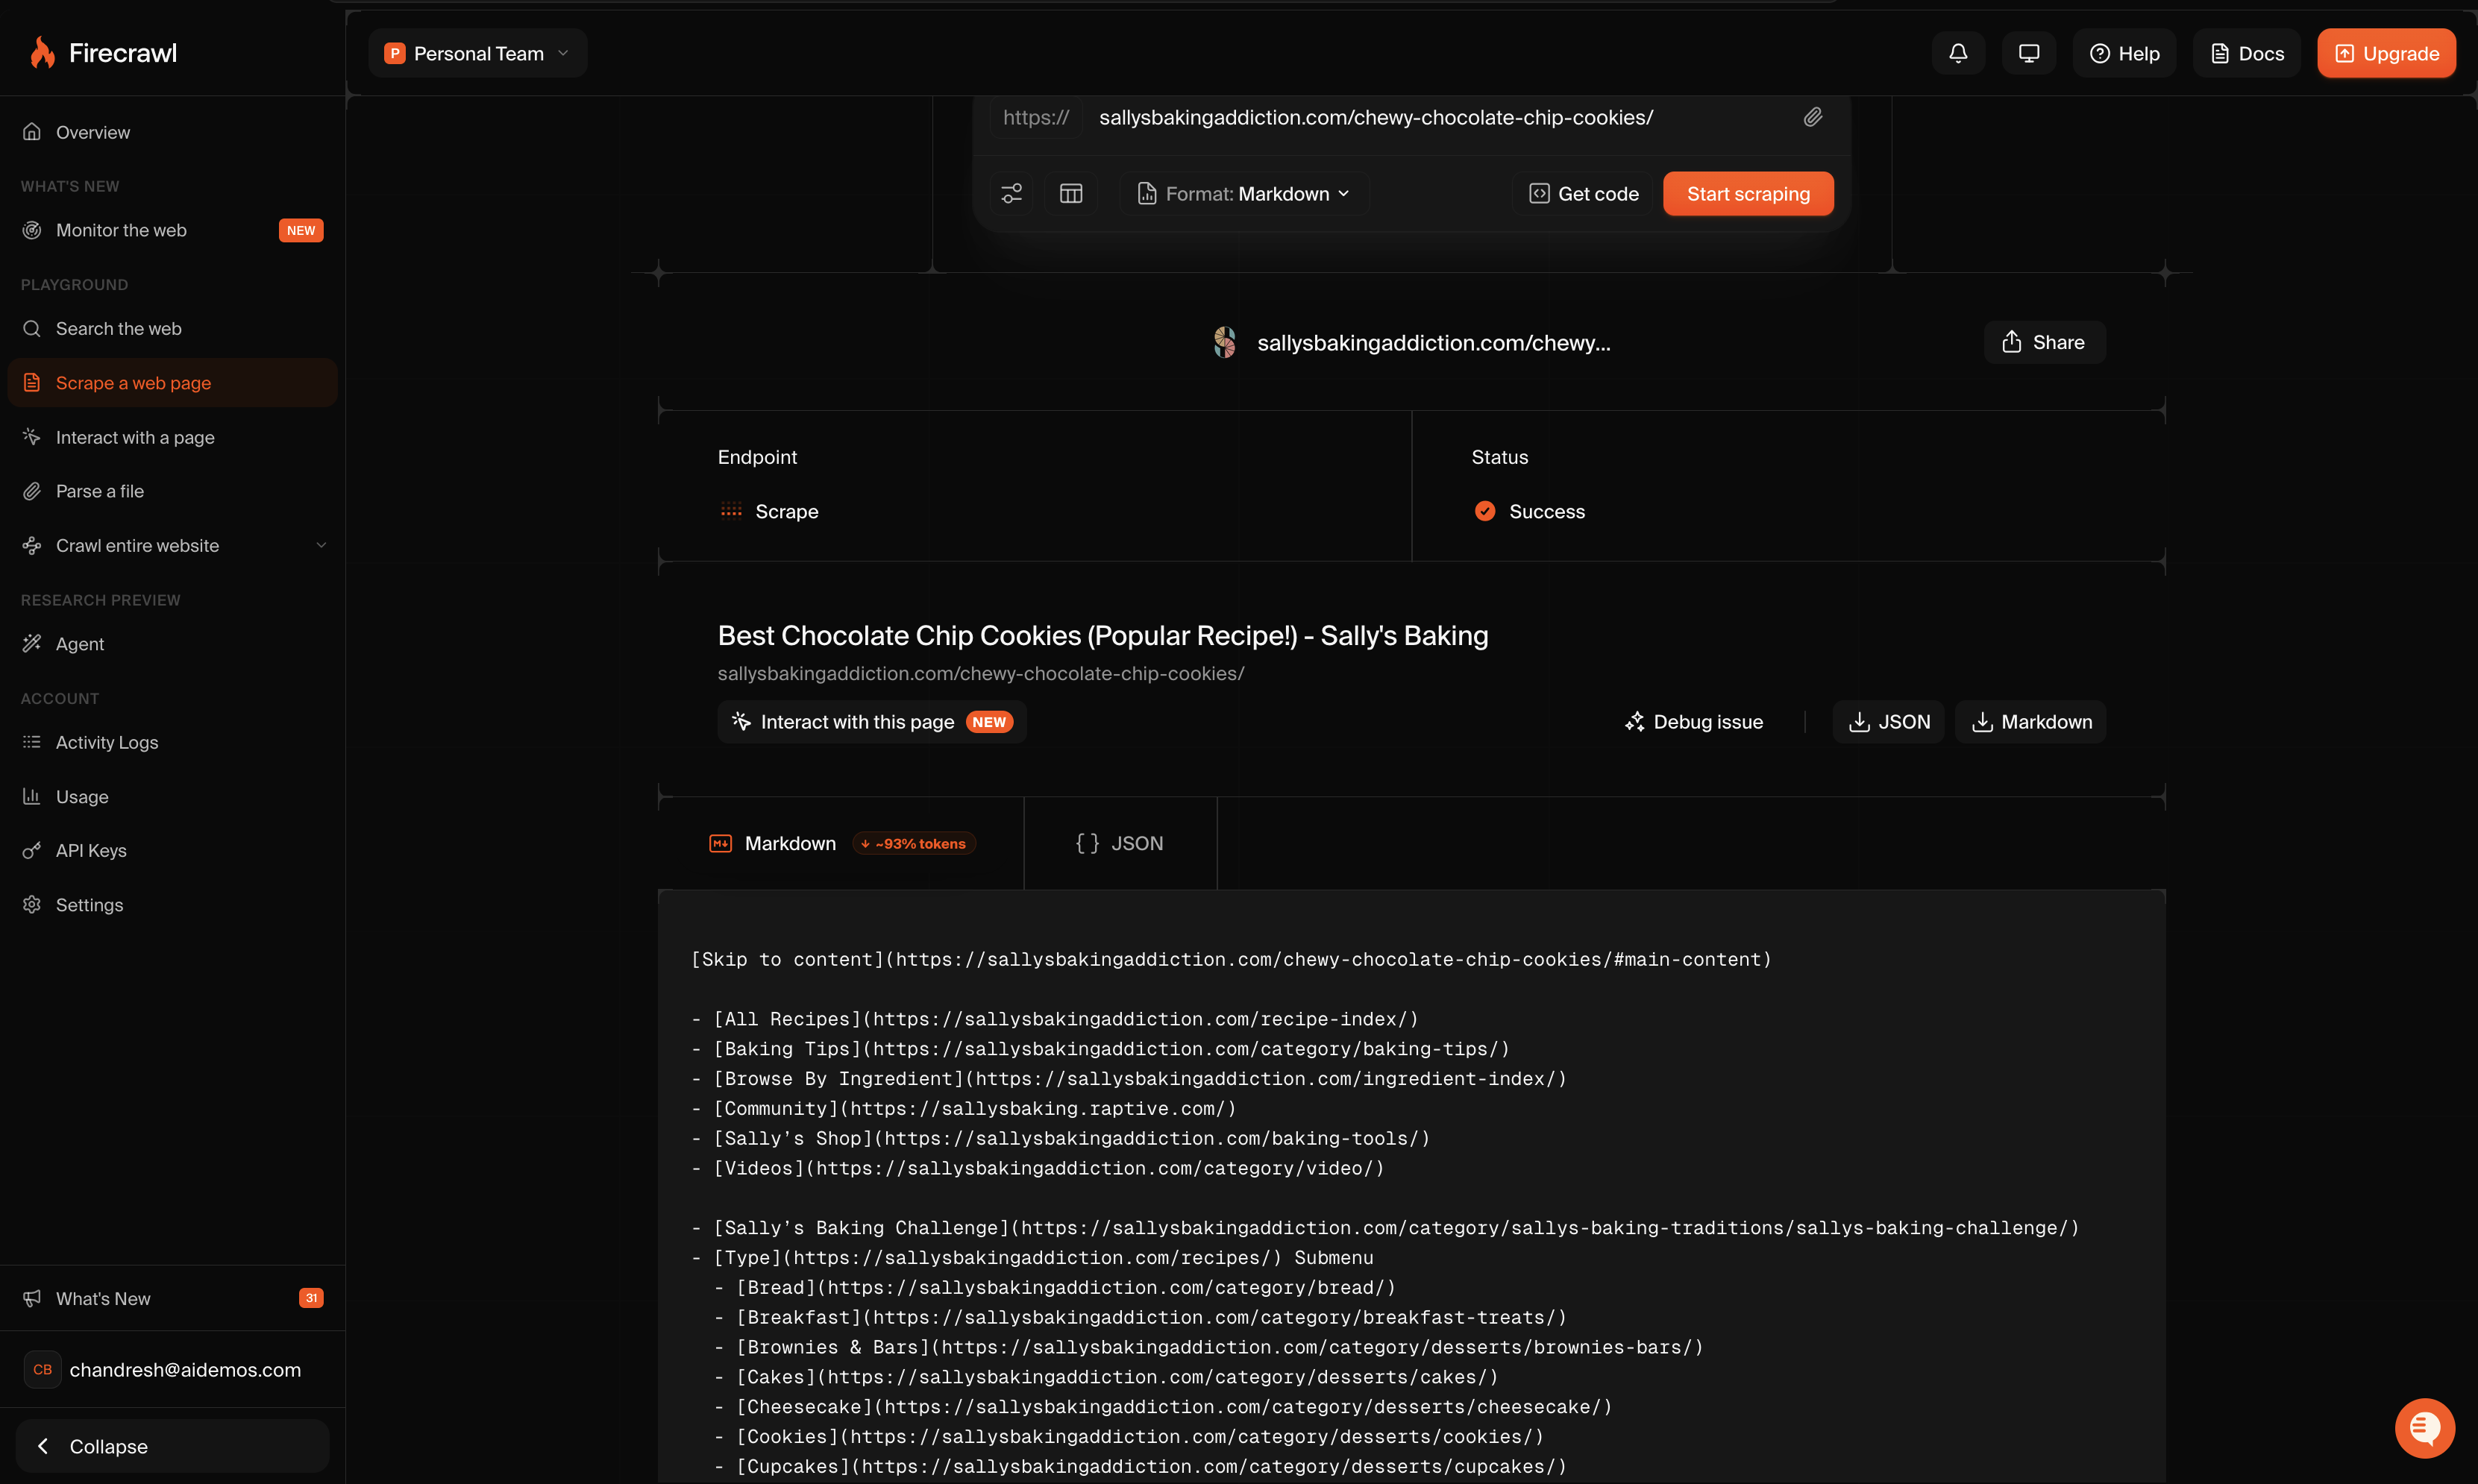
Task: Click the '[Community]' markdown line
Action: (x=964, y=1108)
